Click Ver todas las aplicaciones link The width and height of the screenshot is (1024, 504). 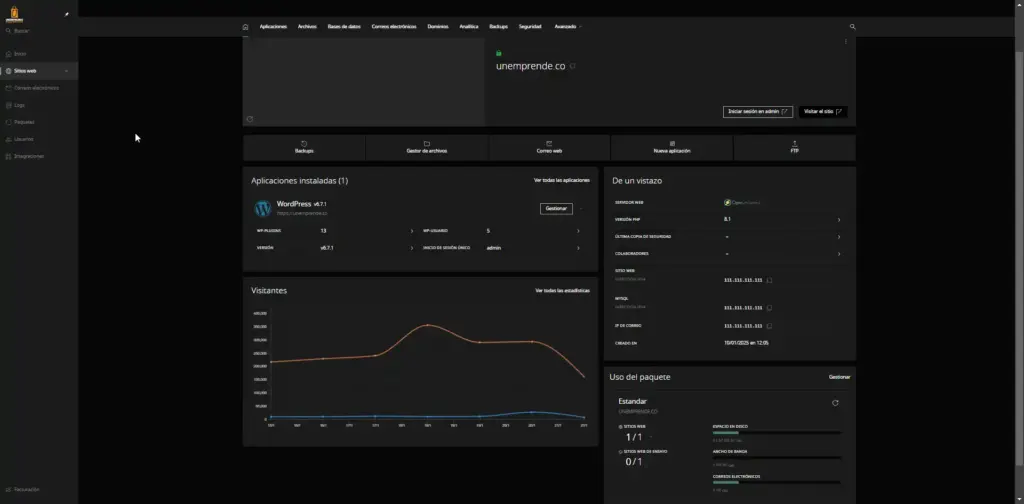pyautogui.click(x=562, y=180)
